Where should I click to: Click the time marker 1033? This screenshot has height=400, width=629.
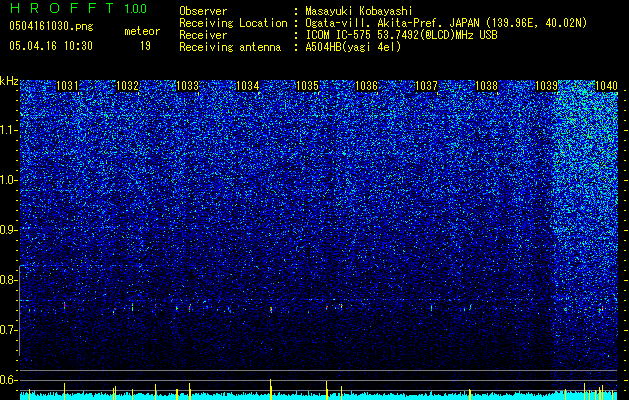[x=187, y=86]
